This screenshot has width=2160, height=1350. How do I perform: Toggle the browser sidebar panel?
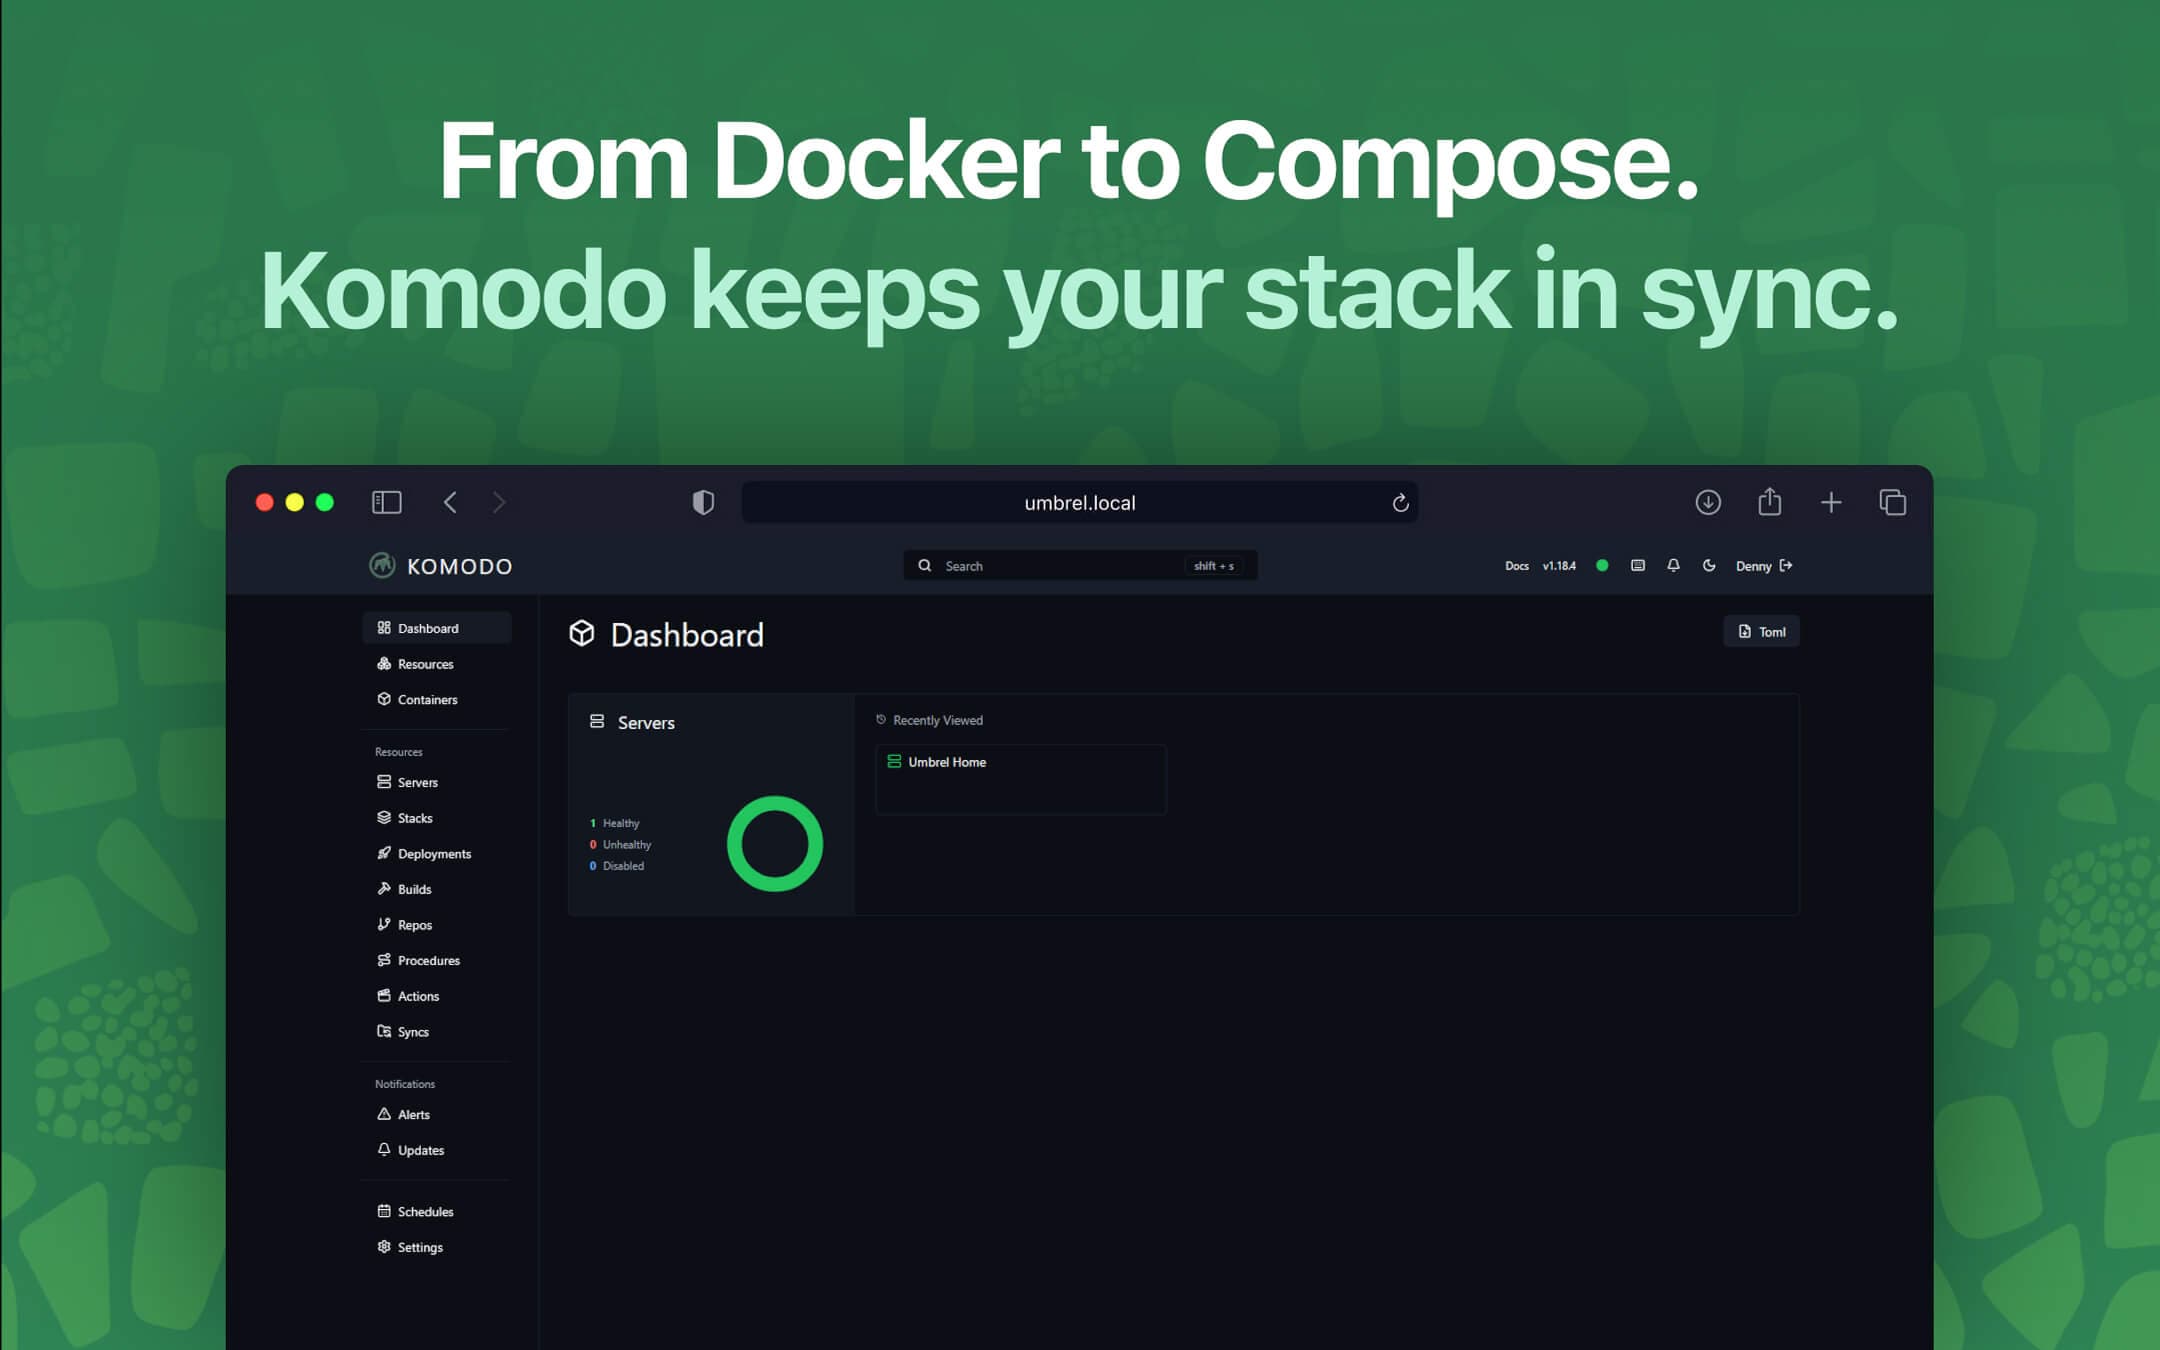[387, 502]
